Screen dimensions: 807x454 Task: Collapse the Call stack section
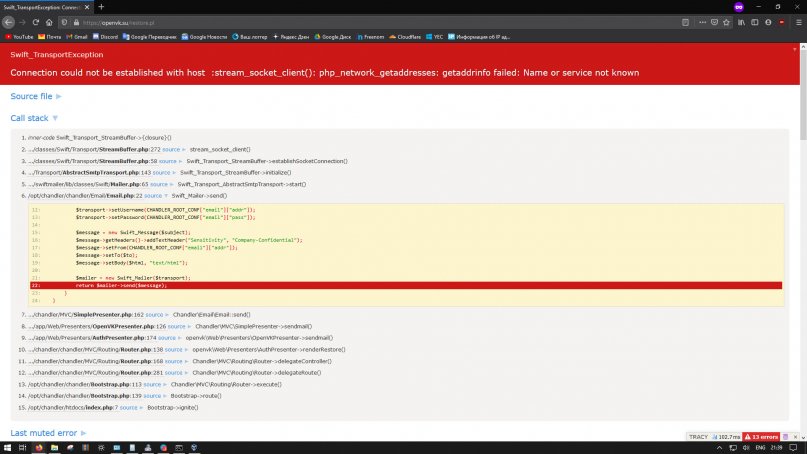[34, 118]
